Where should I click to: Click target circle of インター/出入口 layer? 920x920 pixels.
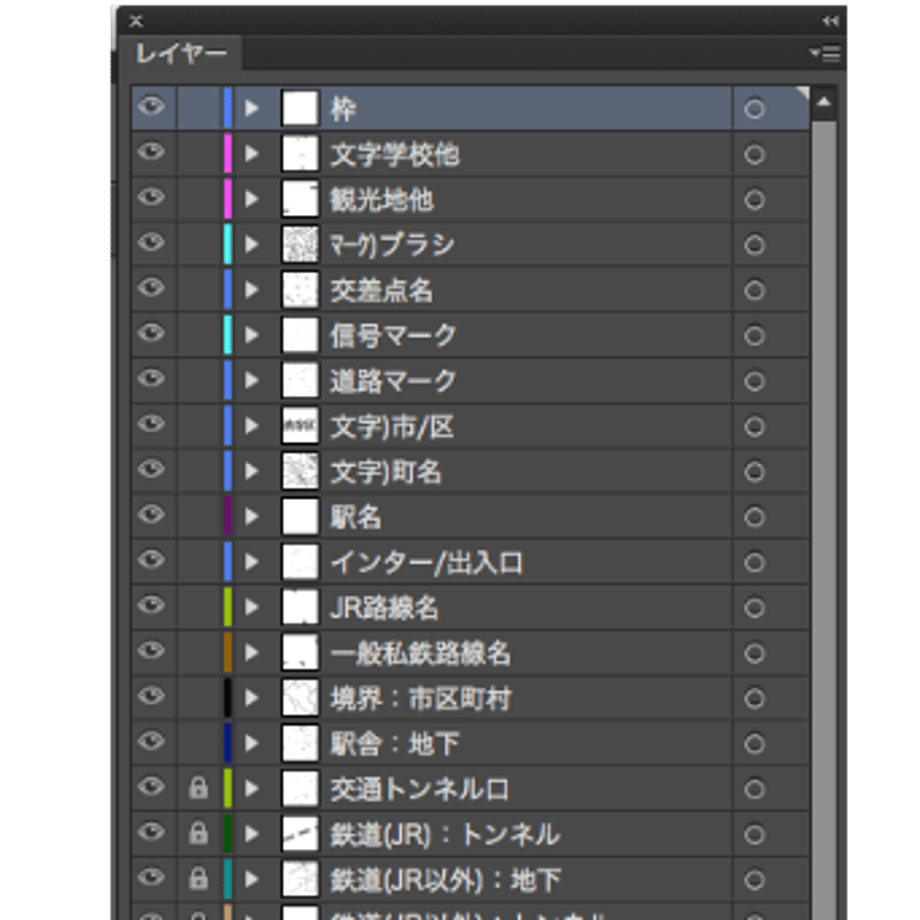(x=755, y=563)
